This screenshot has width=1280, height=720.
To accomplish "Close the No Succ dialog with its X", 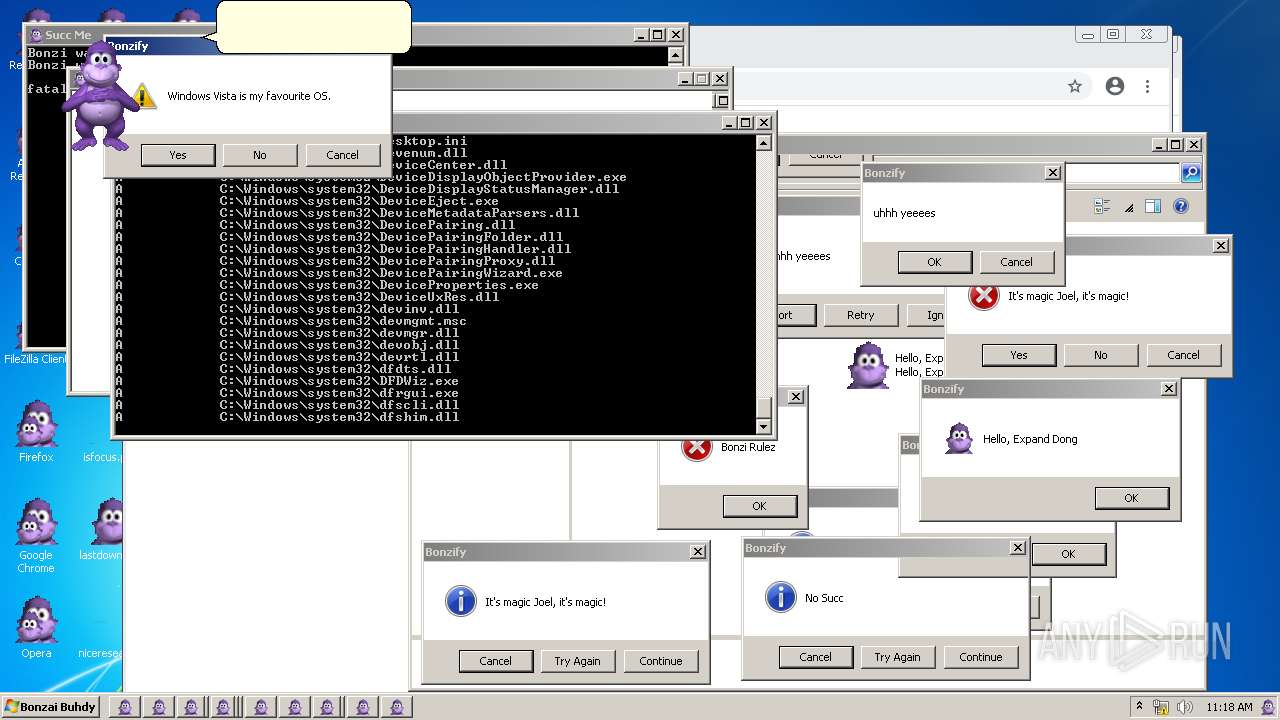I will 1017,548.
